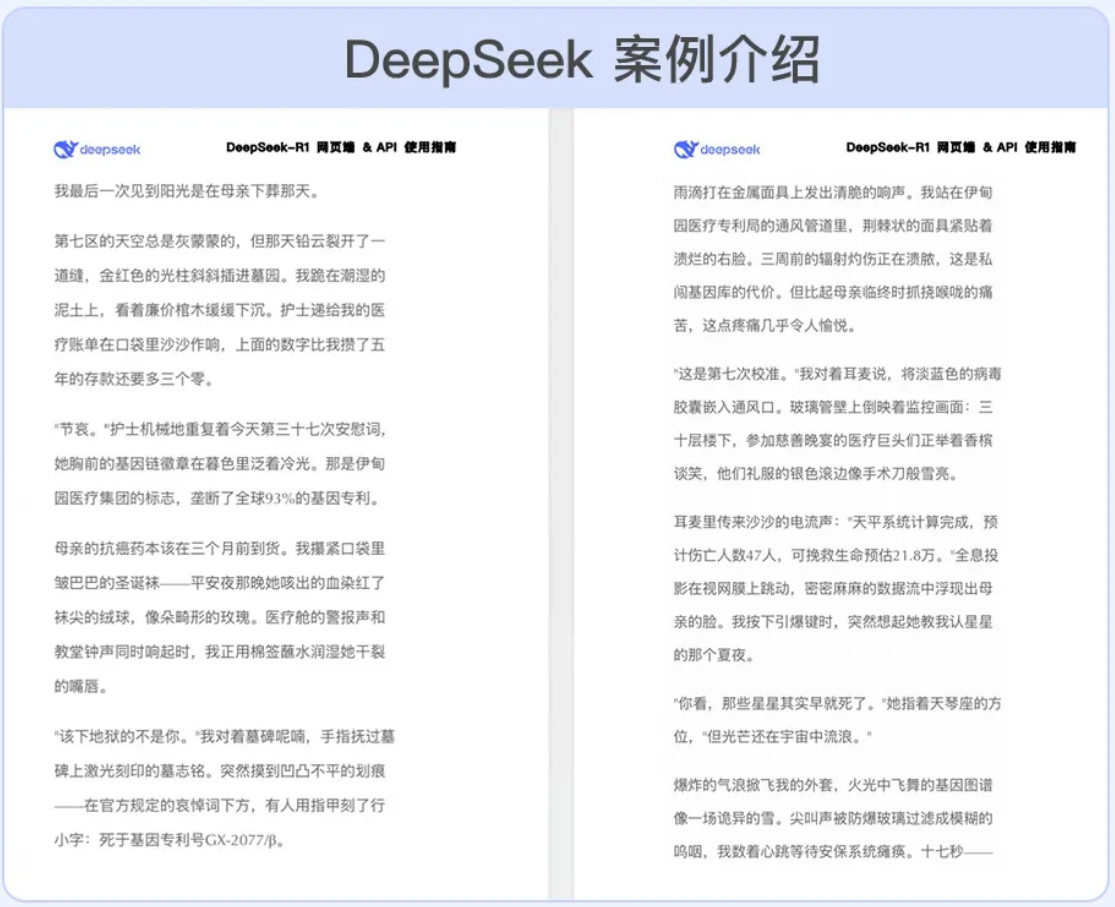
Task: Click the line starting "溃烂的右脸。三周前"
Action: click(x=833, y=259)
